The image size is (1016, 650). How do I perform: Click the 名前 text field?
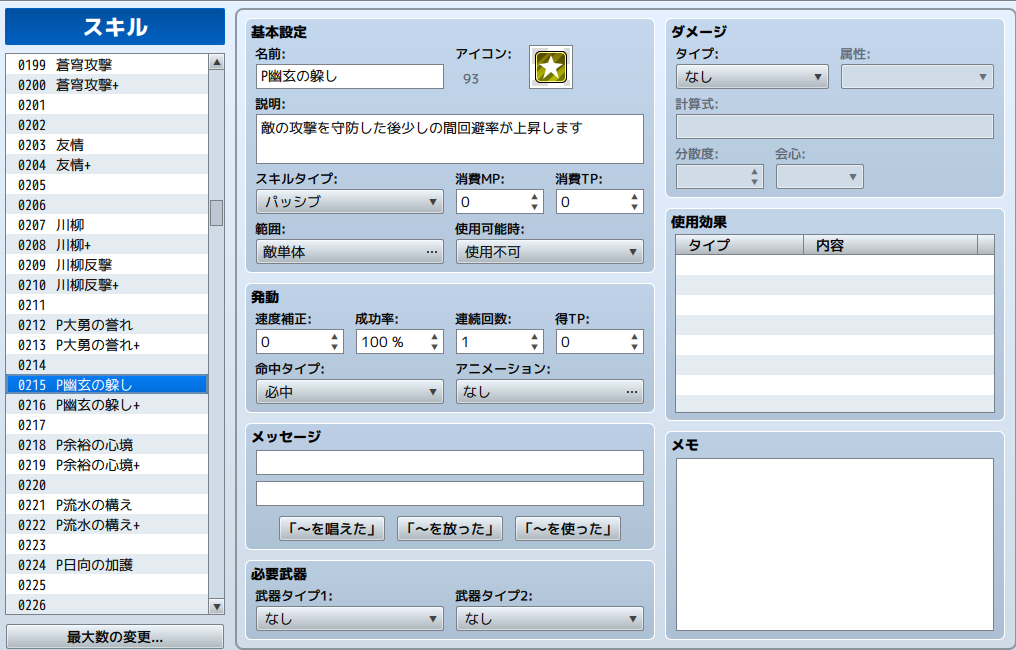tap(349, 77)
